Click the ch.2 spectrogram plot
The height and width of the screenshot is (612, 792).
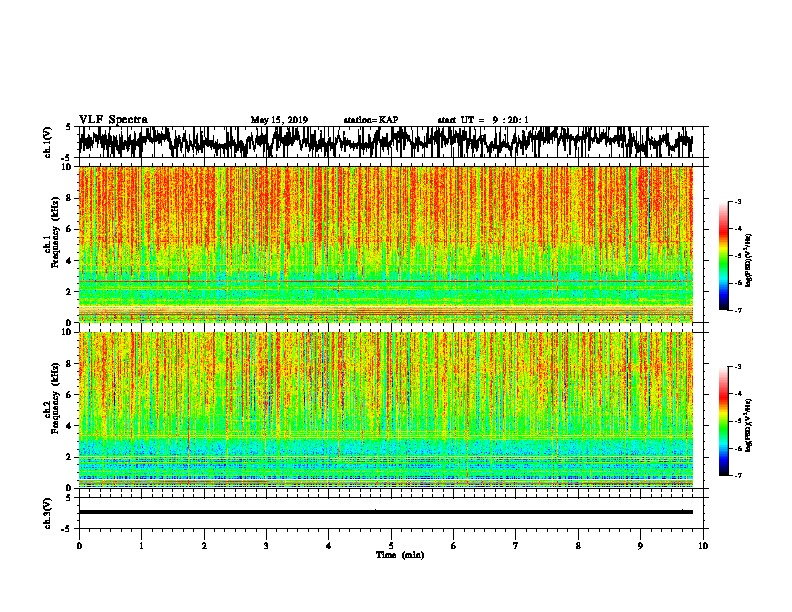385,410
